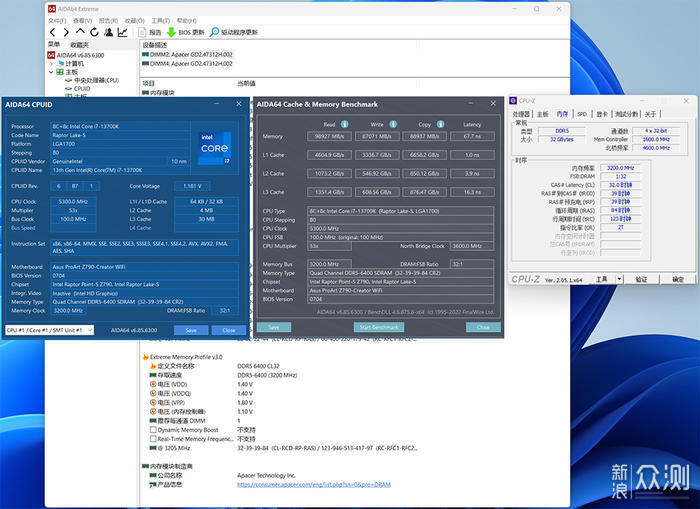Screen dimensions: 700x509
Task: Switch to CPU-Z SPD tab
Action: click(x=582, y=114)
